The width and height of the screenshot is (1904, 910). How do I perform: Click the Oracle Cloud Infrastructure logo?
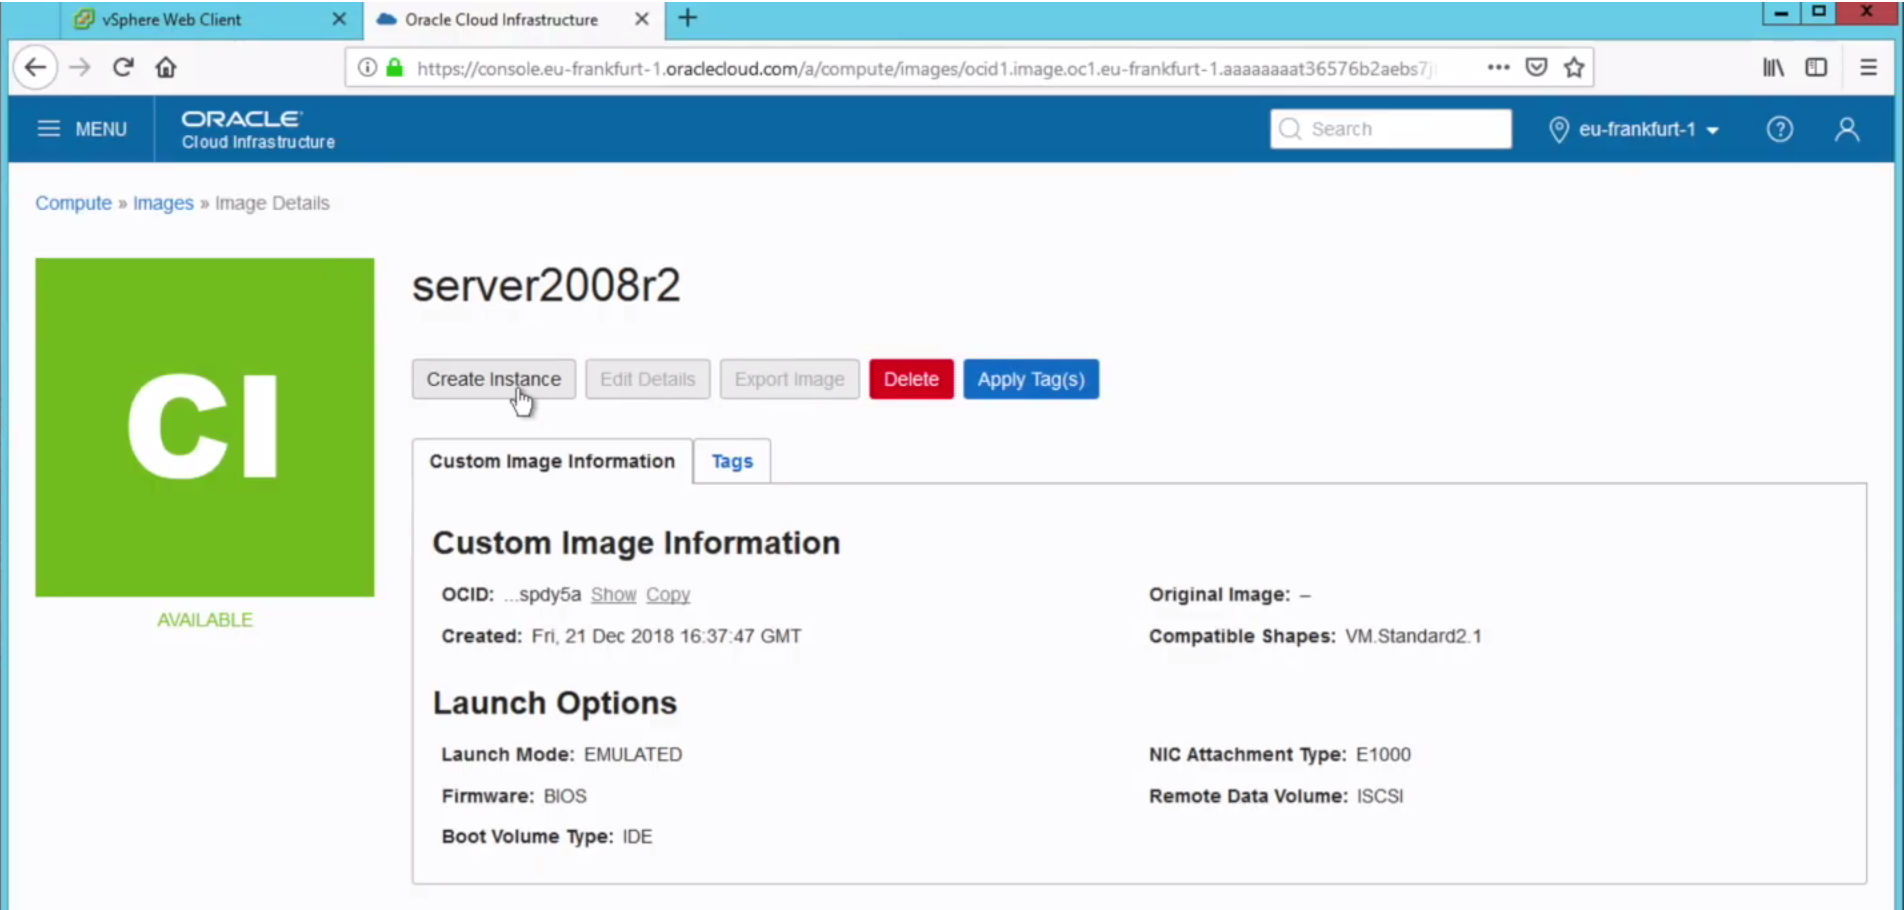pyautogui.click(x=258, y=130)
